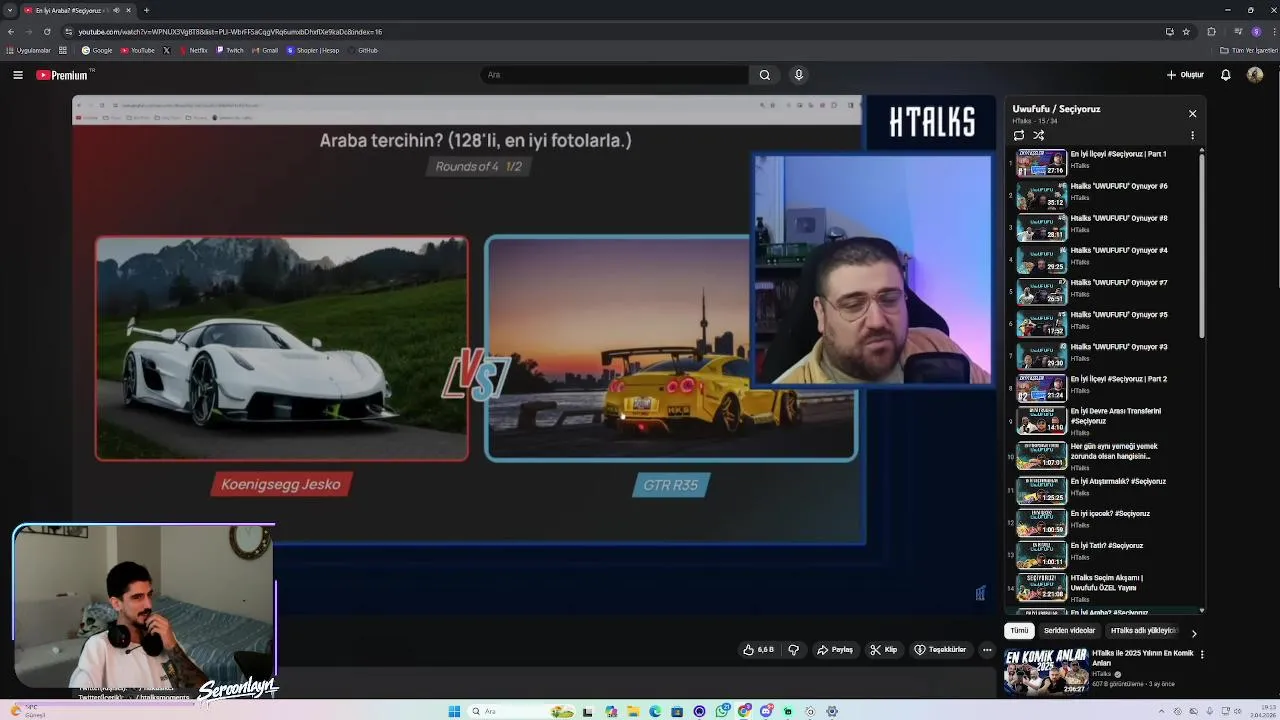Open Discord from the taskbar
Screen dimensions: 1280x720
click(x=766, y=711)
